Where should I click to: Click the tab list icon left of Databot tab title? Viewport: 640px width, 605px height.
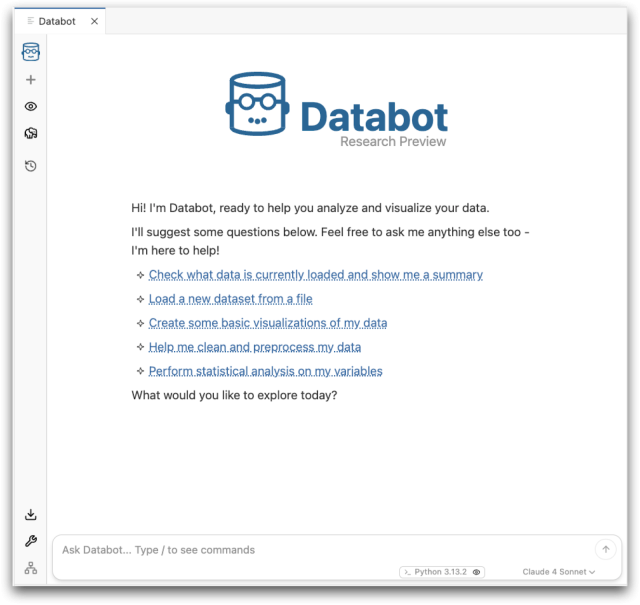[30, 21]
